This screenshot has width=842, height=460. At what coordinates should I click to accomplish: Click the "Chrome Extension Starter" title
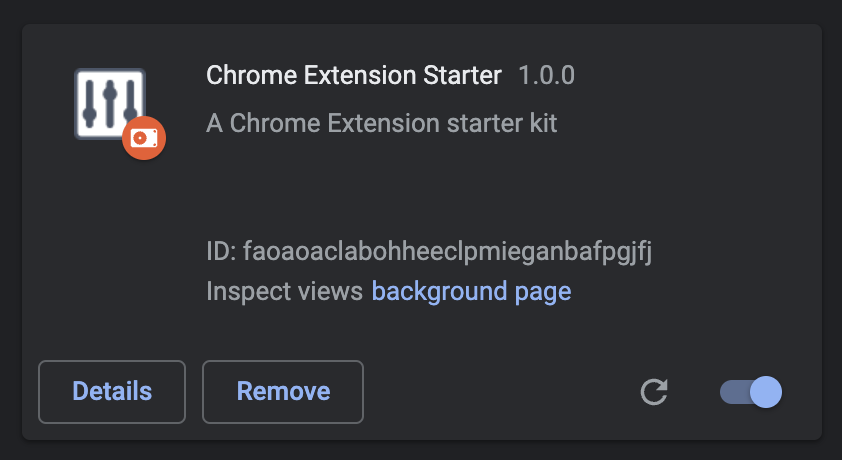[353, 76]
